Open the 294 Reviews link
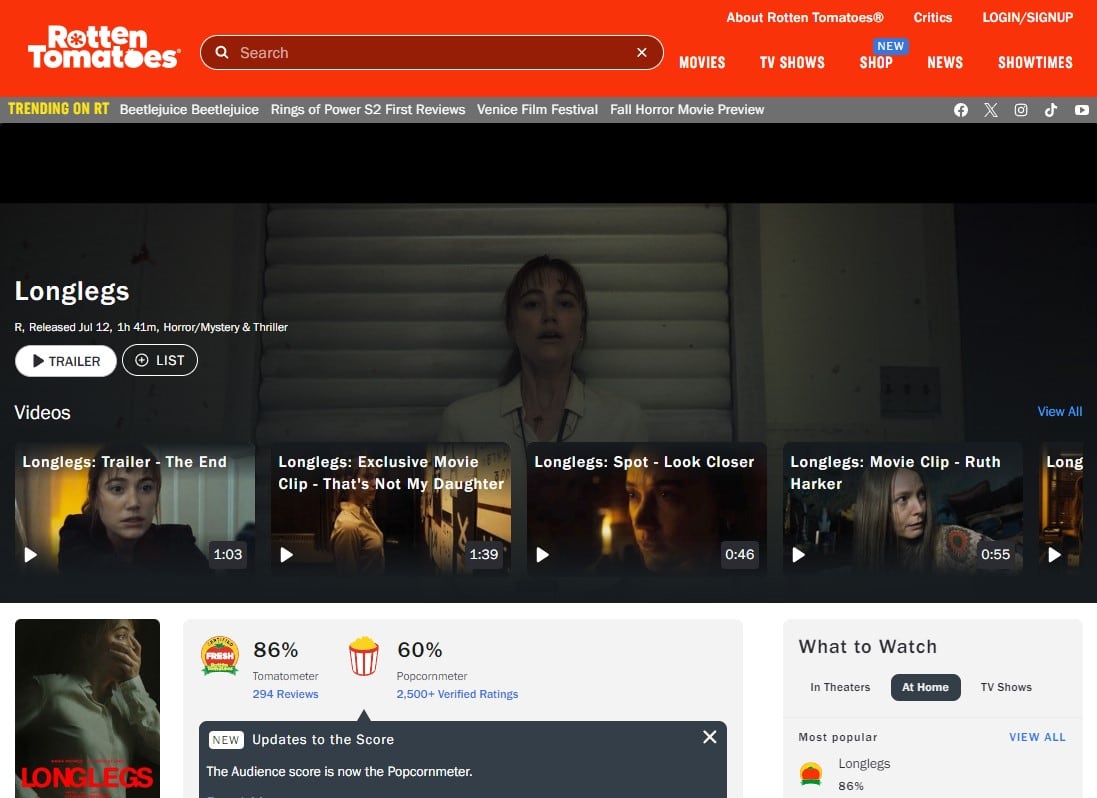 coord(286,694)
